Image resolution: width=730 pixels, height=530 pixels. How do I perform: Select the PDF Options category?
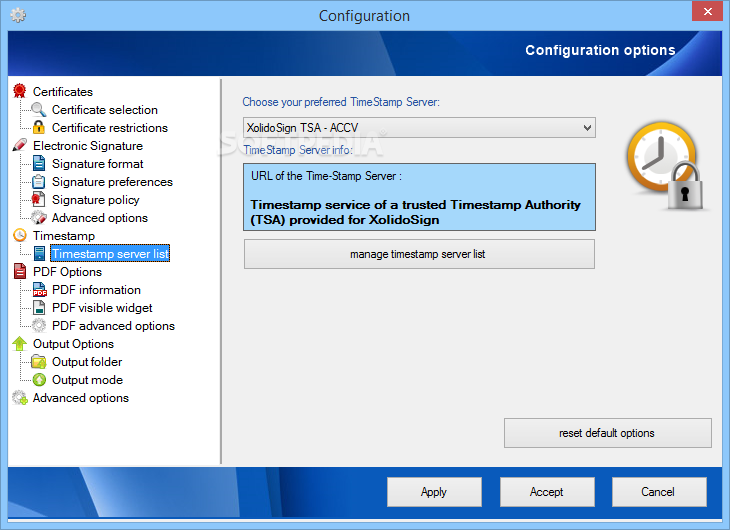[x=68, y=272]
